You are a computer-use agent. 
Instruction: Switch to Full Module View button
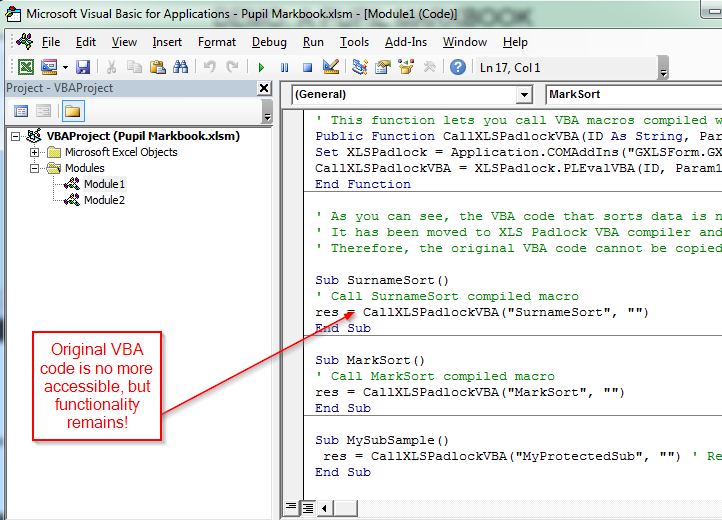point(308,508)
